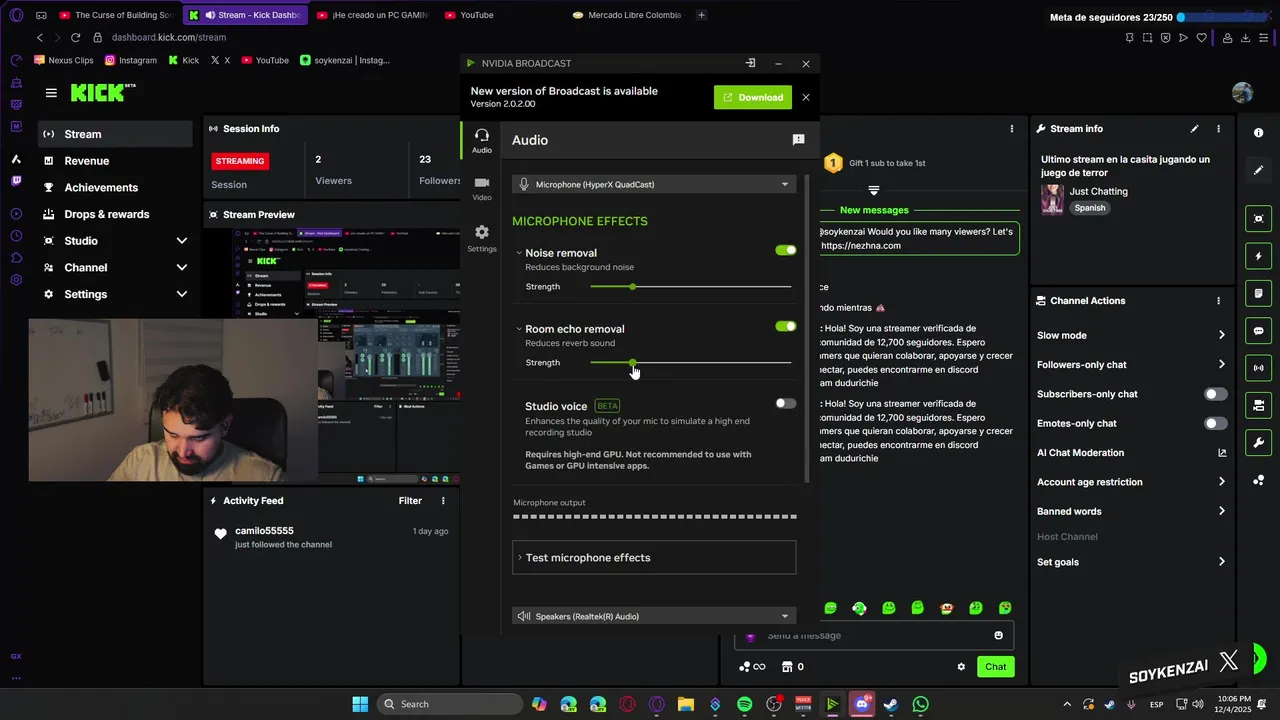Expand the Studio menu chevron
This screenshot has width=1280, height=720.
point(181,241)
